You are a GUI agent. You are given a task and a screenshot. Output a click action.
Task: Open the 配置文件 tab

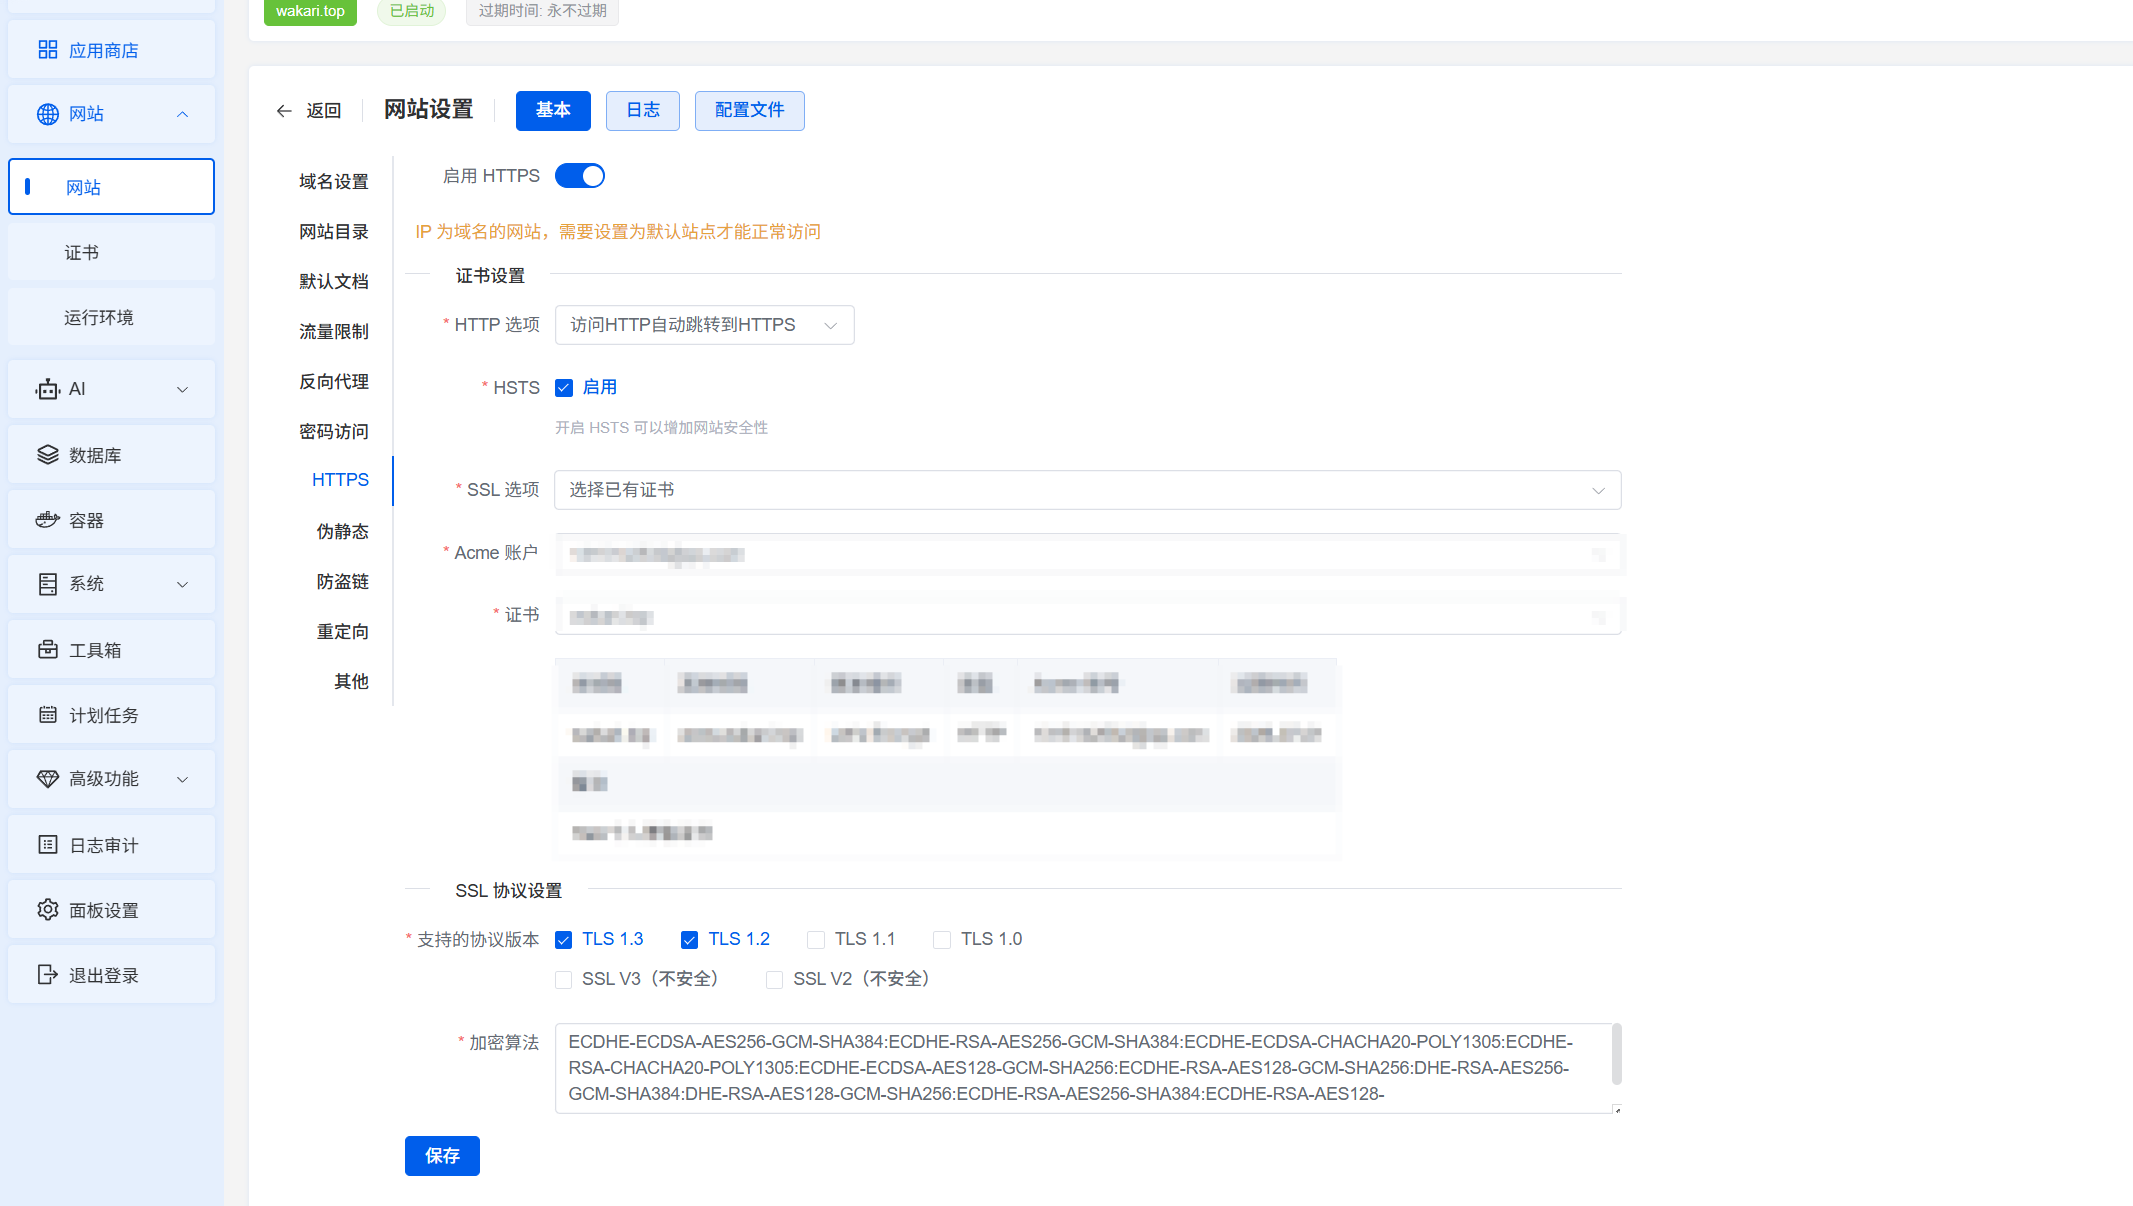(749, 110)
